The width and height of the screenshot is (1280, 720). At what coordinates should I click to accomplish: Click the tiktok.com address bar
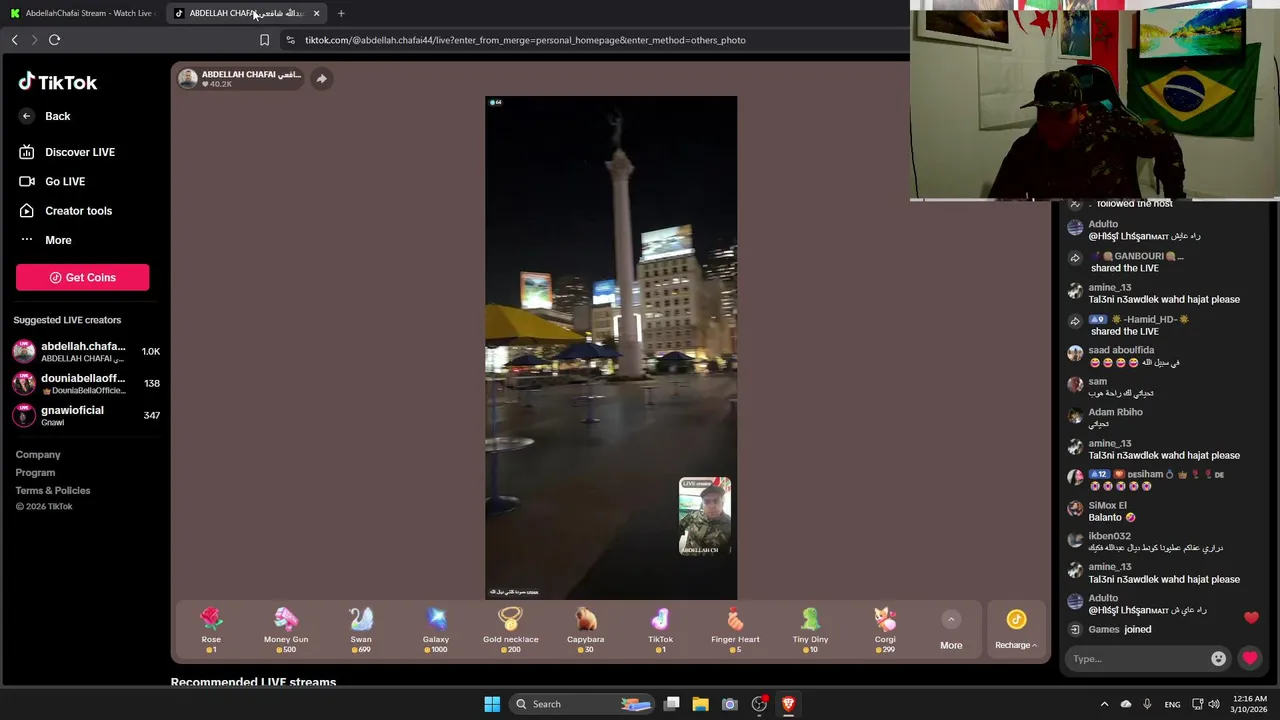click(x=525, y=40)
